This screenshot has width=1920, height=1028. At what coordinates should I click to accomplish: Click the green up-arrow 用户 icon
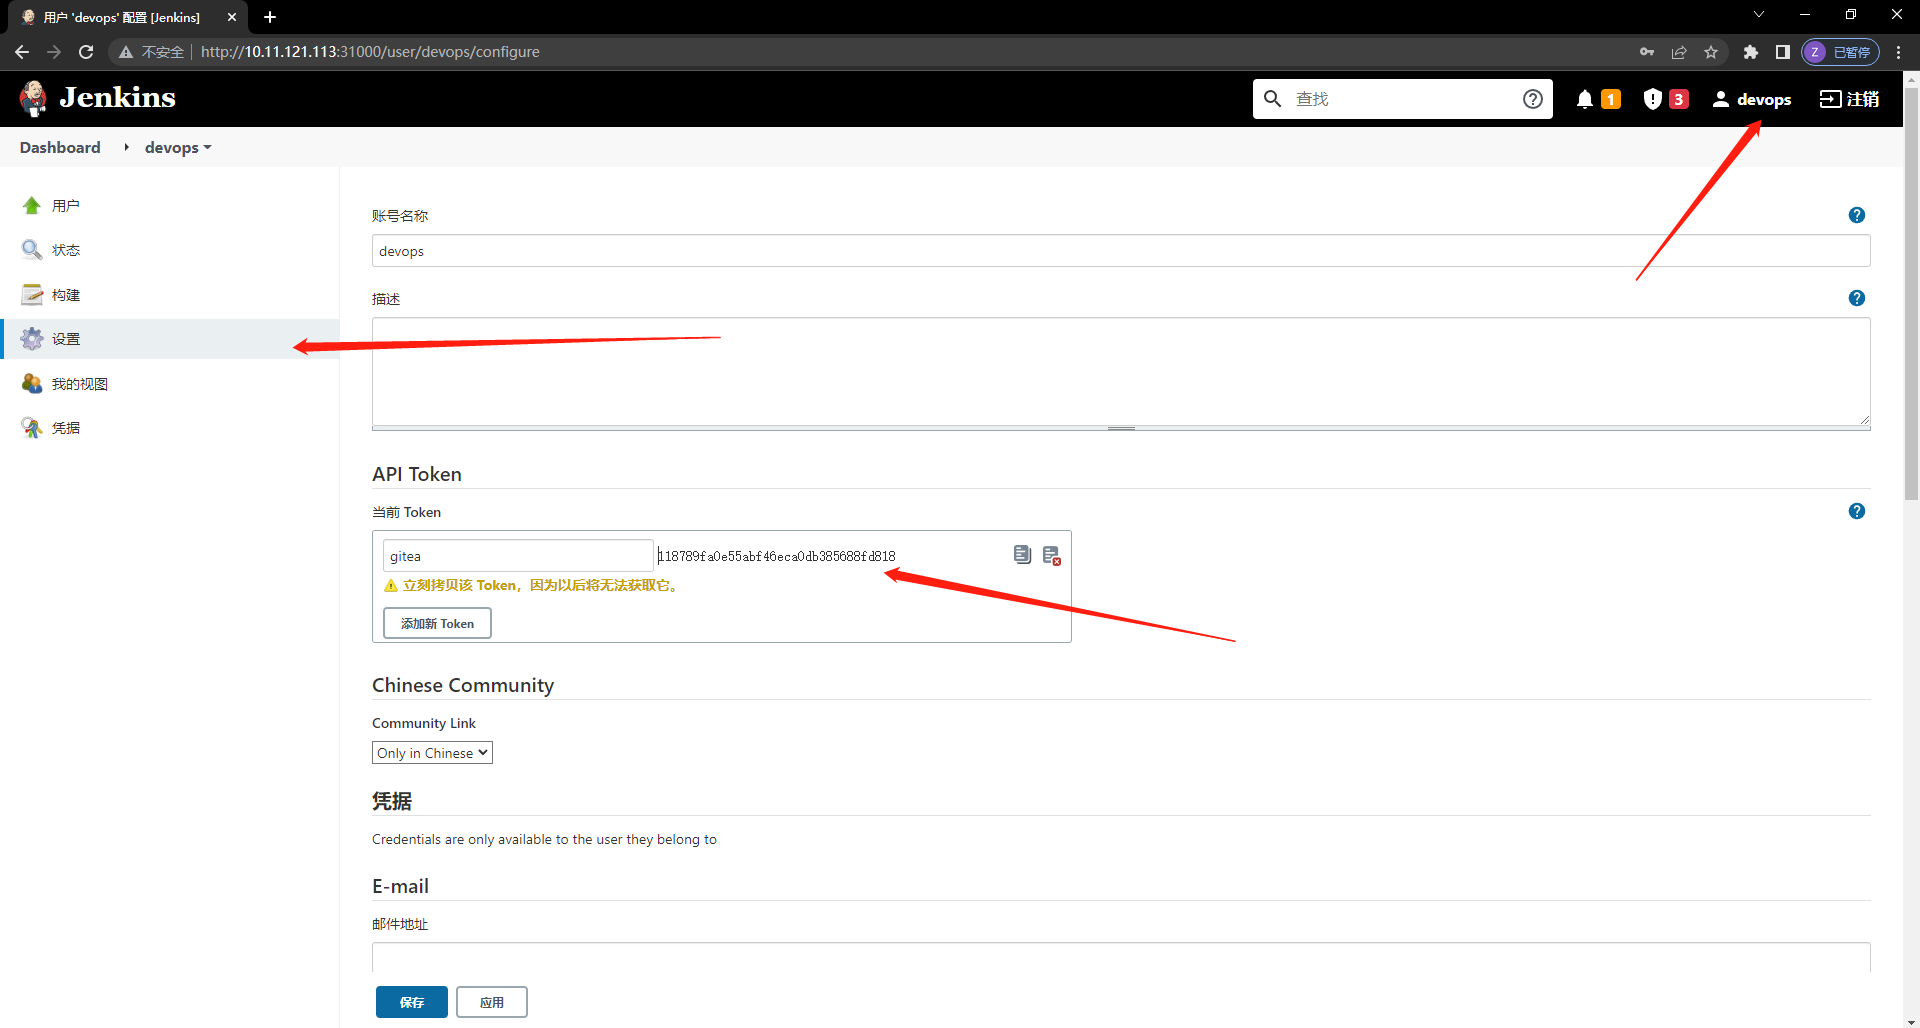point(32,206)
